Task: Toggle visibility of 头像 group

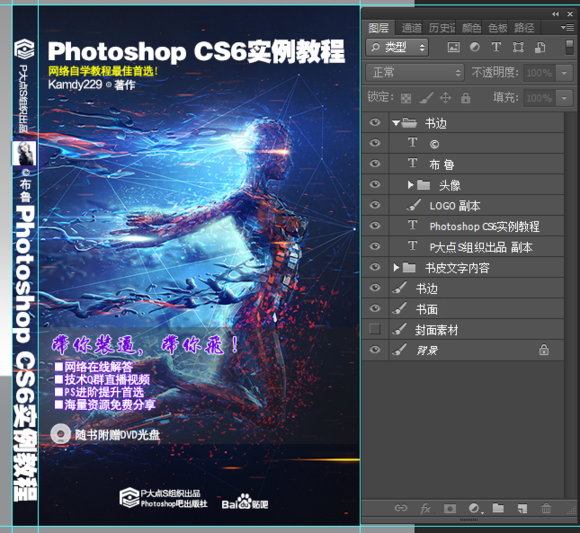Action: [375, 184]
